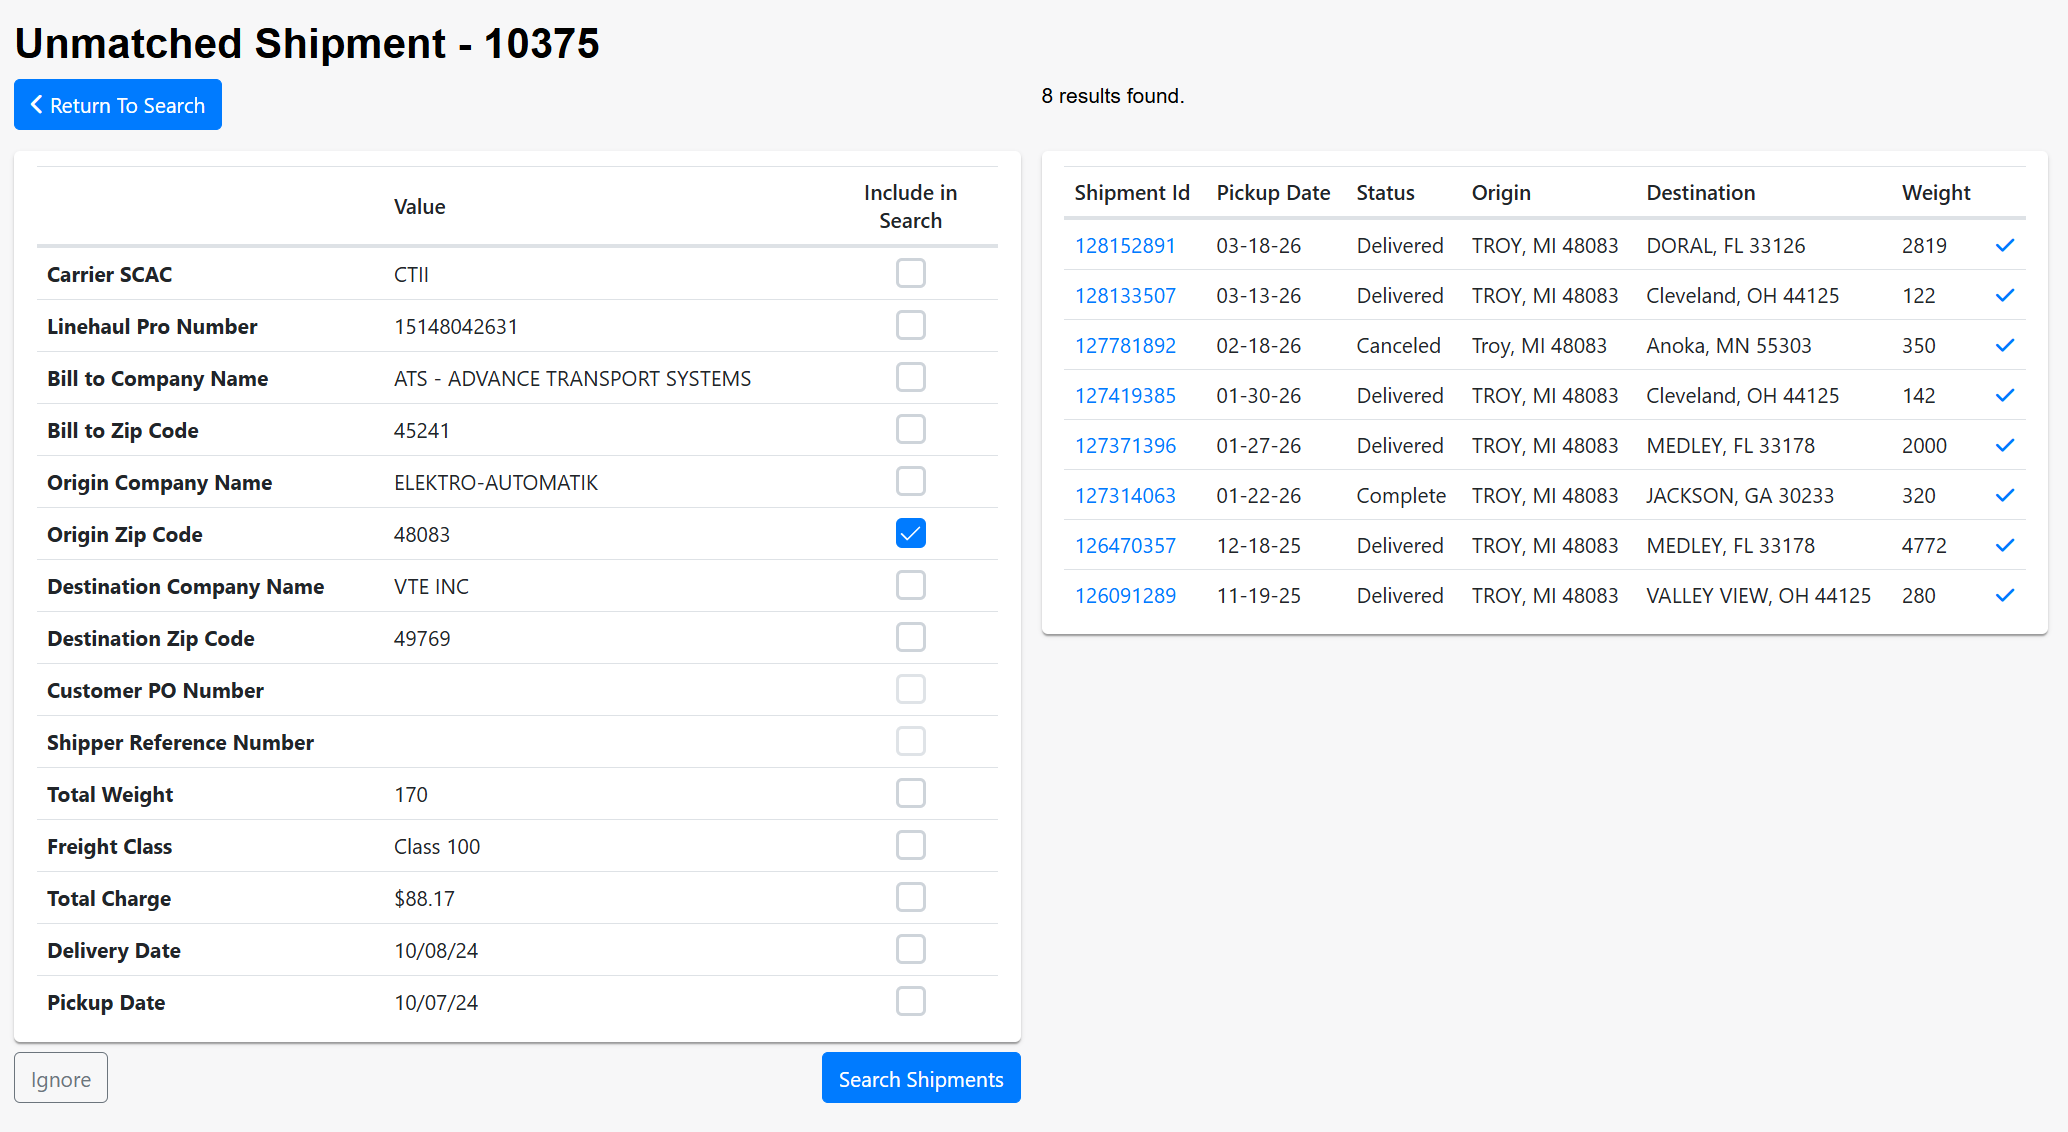Click checkmark icon for shipment 128152891
The height and width of the screenshot is (1132, 2068).
click(x=2004, y=246)
